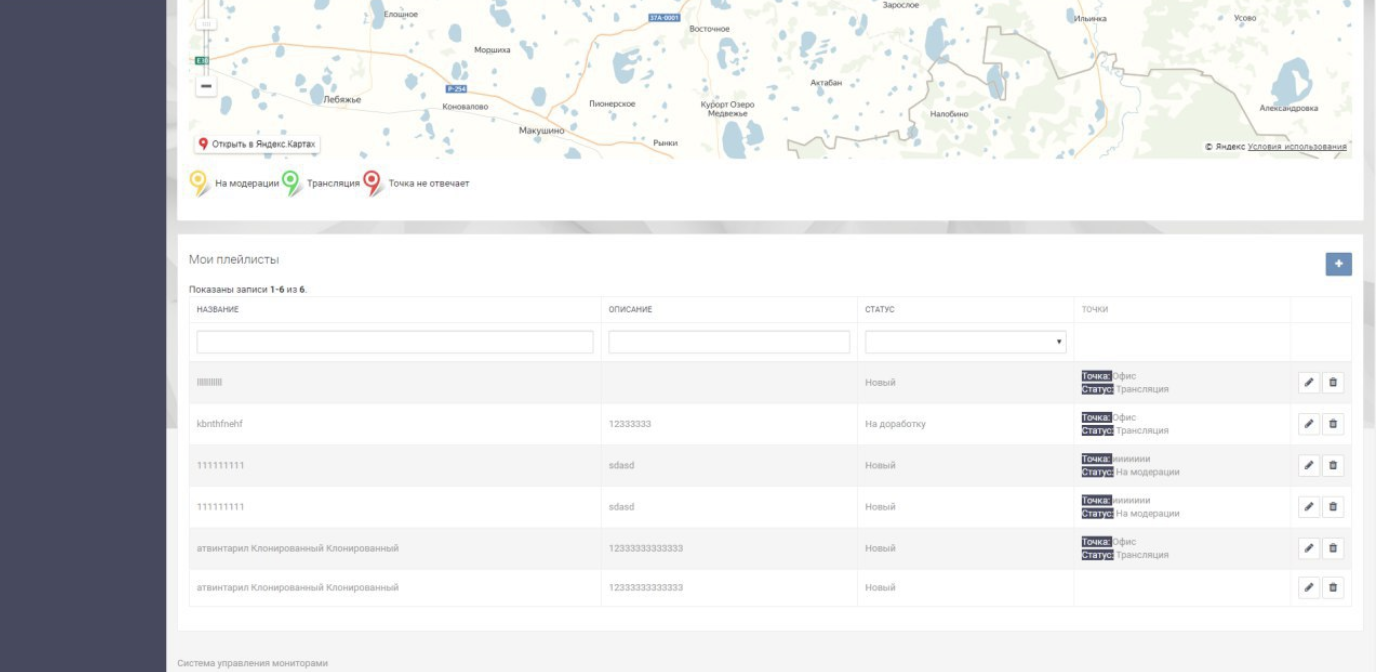Click the map zoom slider track
1378x672 pixels.
(206, 35)
